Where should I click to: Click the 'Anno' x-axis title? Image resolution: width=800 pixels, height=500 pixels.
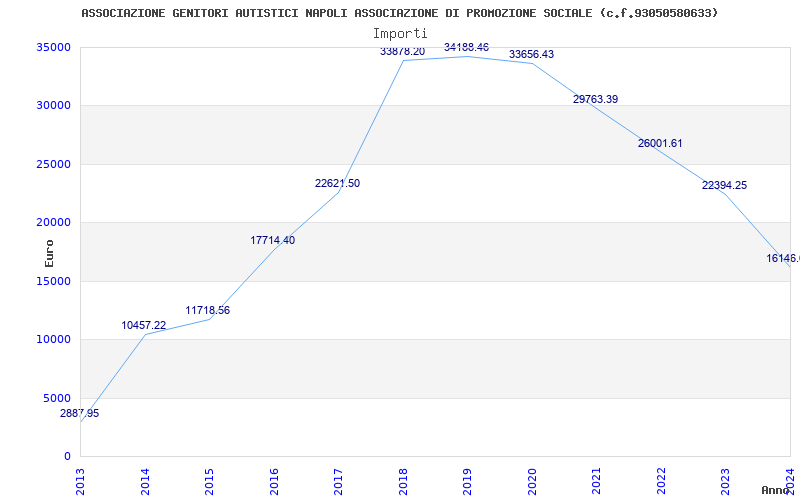(x=776, y=490)
